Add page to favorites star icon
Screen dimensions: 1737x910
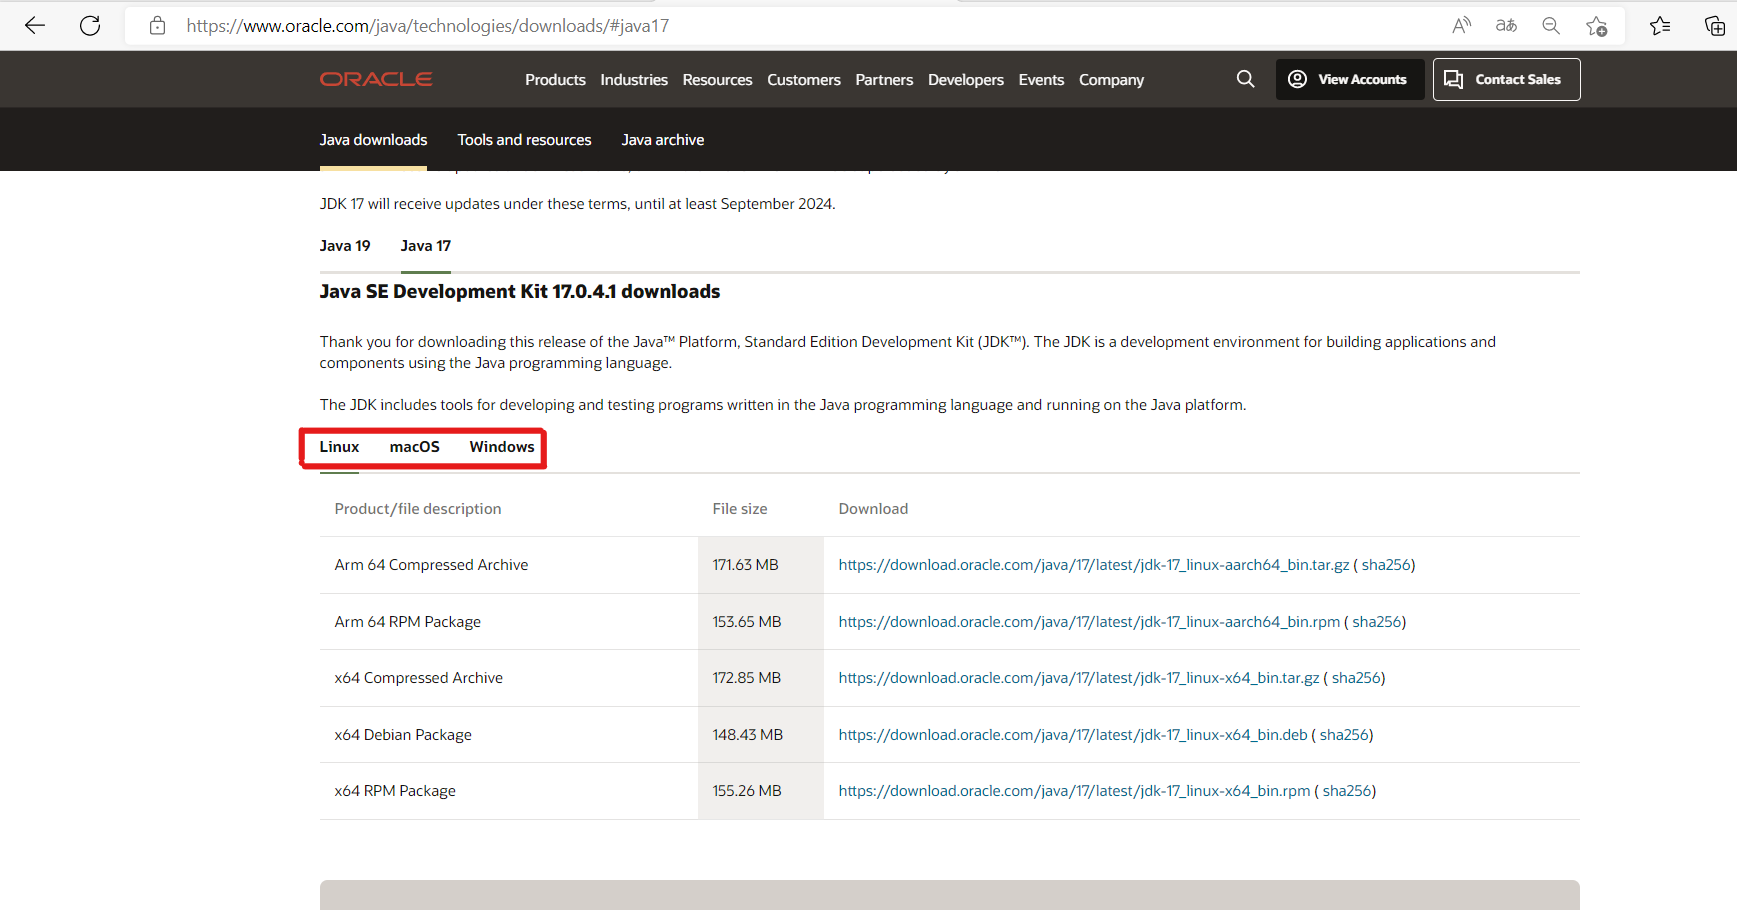coord(1597,26)
